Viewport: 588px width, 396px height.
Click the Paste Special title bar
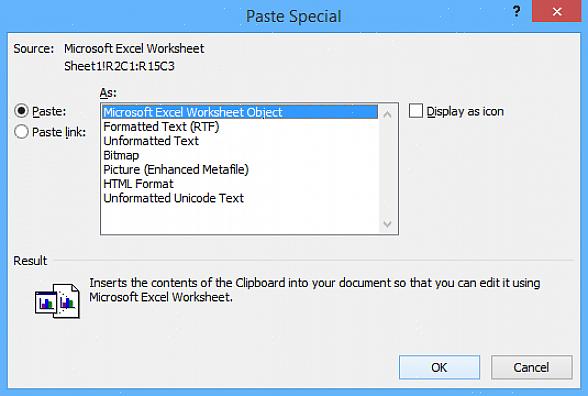tap(293, 16)
